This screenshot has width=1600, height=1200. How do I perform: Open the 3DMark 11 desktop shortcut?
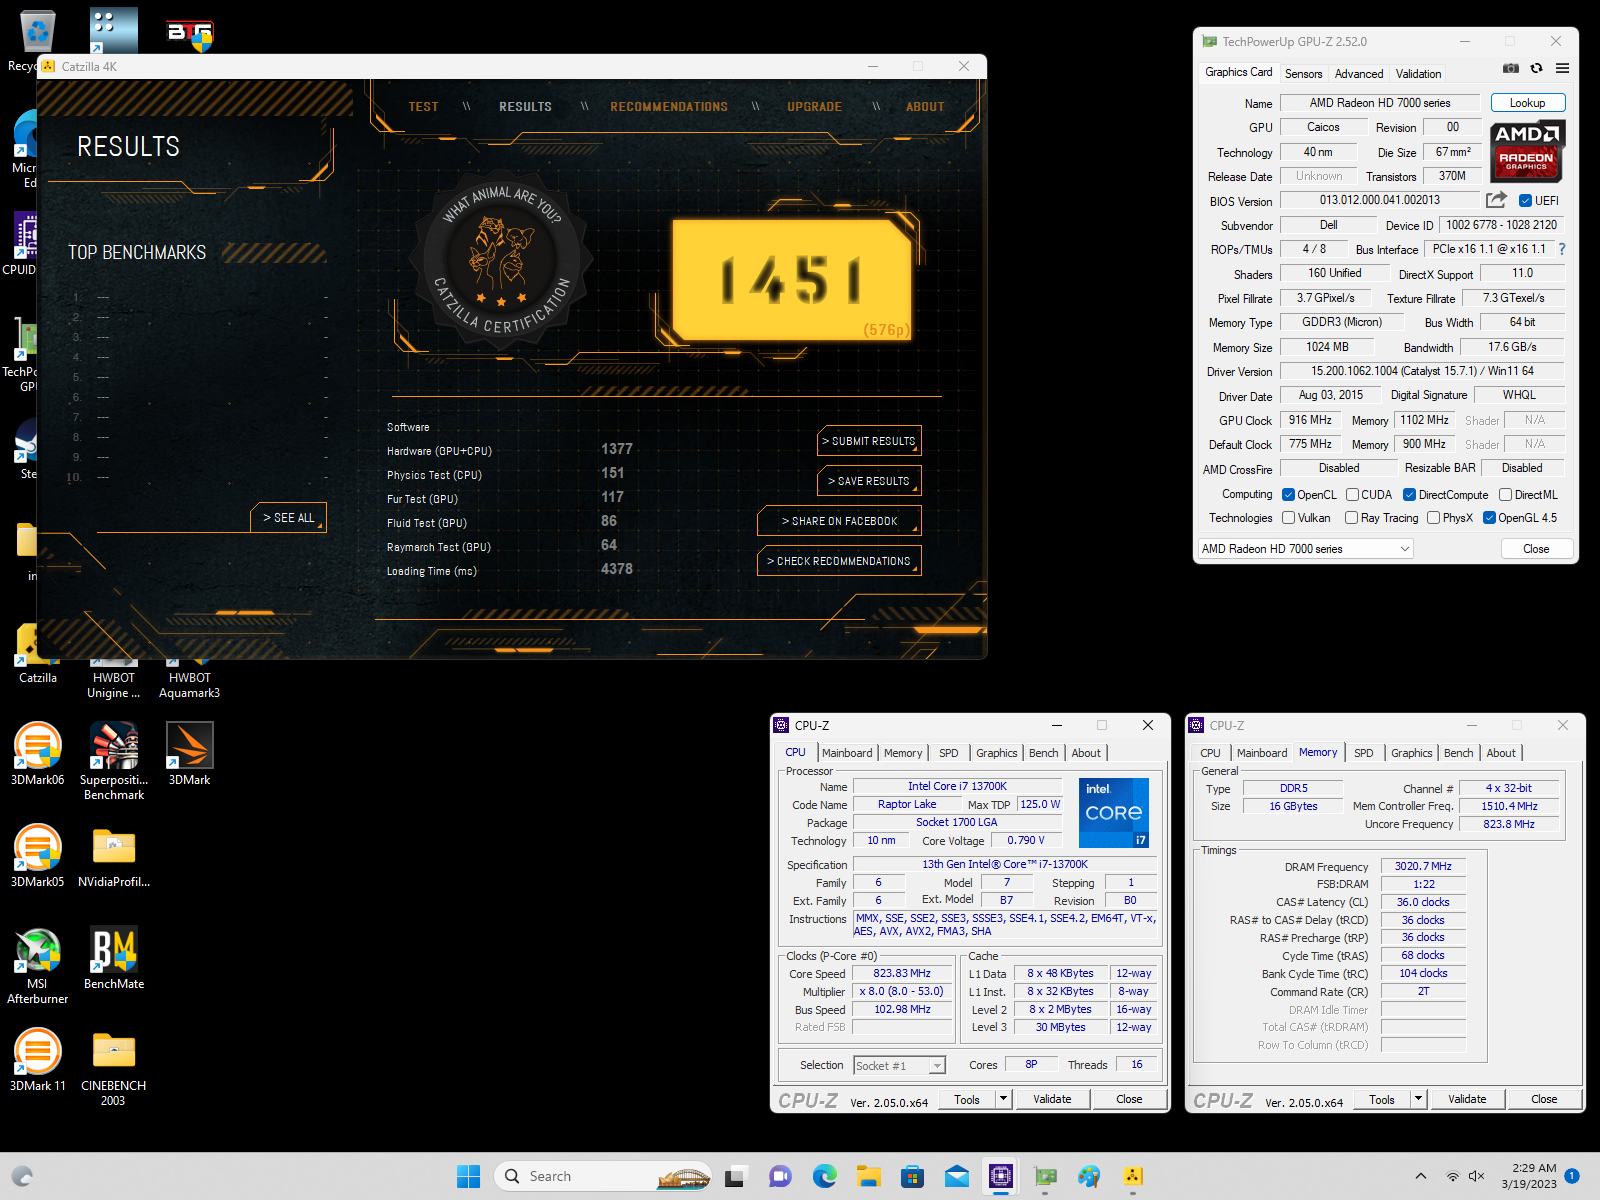coord(37,1060)
